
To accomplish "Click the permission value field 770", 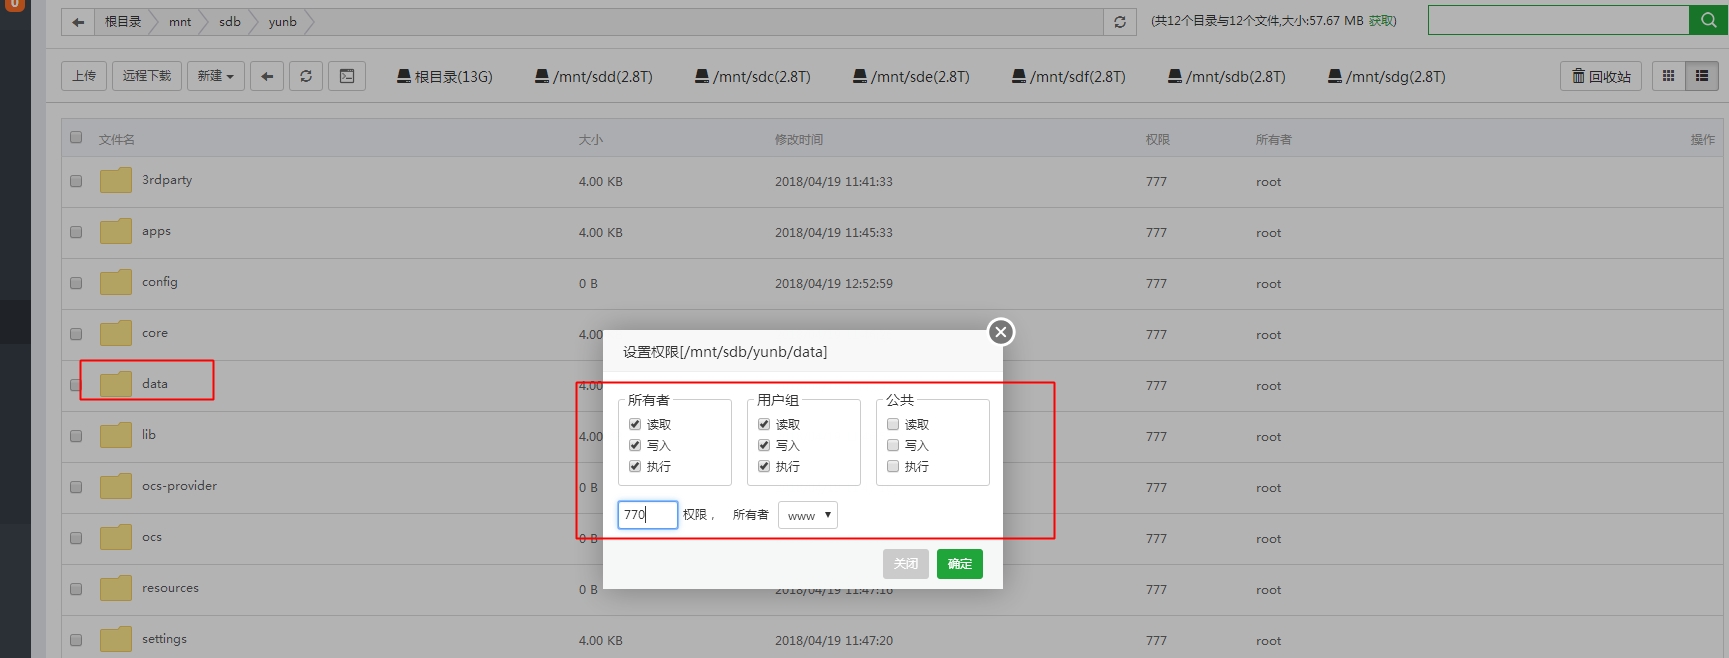I will click(648, 515).
